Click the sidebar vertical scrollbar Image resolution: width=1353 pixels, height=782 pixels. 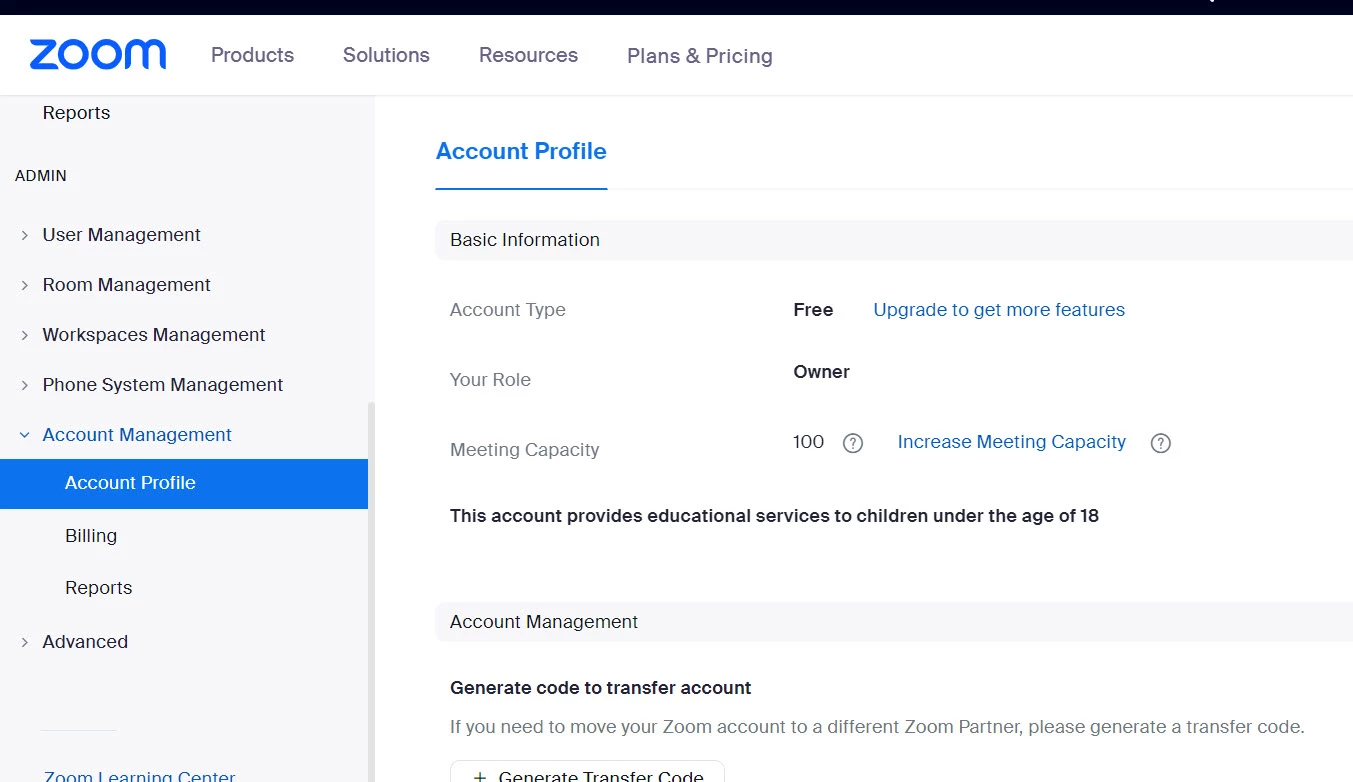(x=371, y=590)
